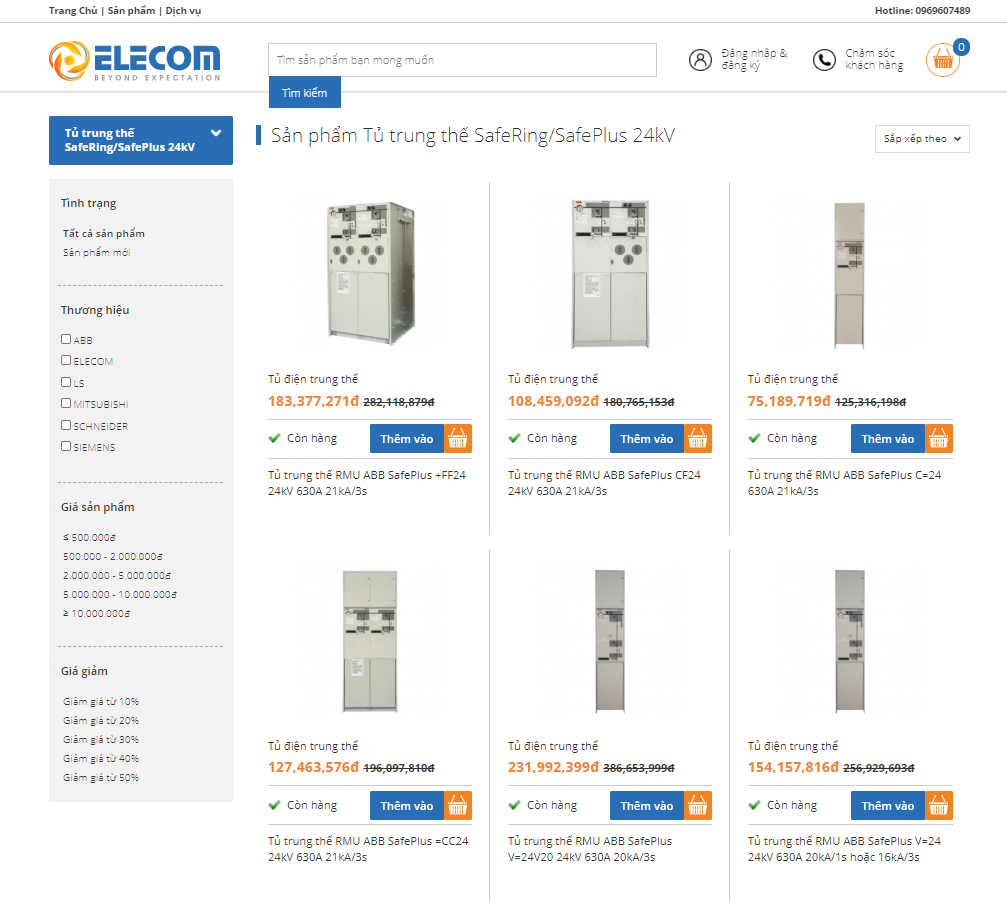1007x905 pixels.
Task: Click the ELECOM logo
Action: pyautogui.click(x=135, y=58)
